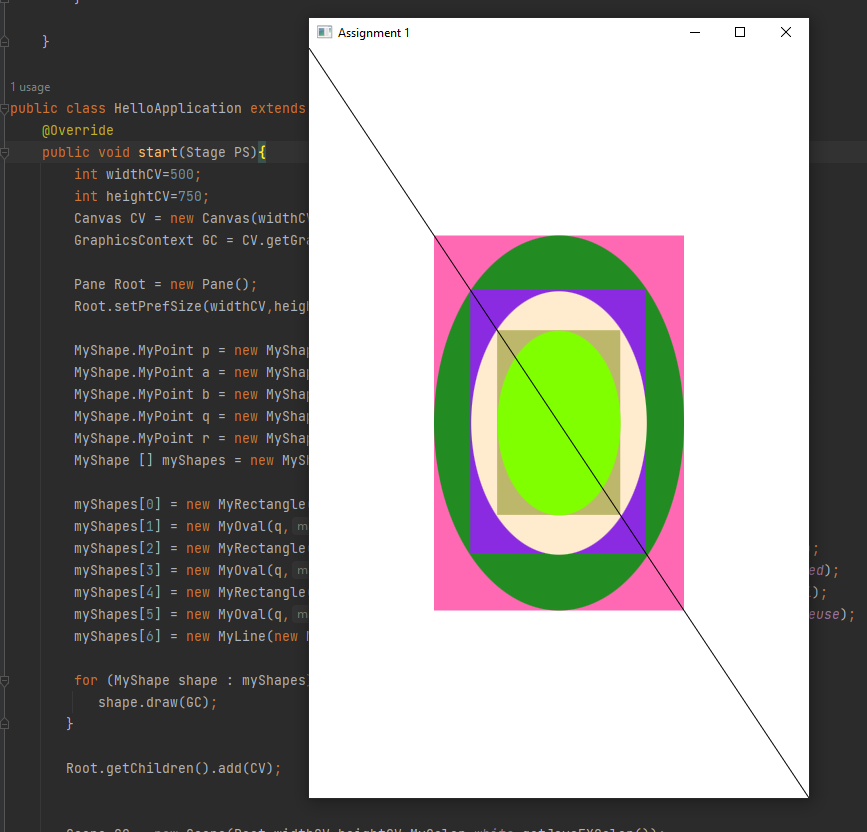Click the 'myShapes[4] = new MyRectangle' line

[191, 593]
